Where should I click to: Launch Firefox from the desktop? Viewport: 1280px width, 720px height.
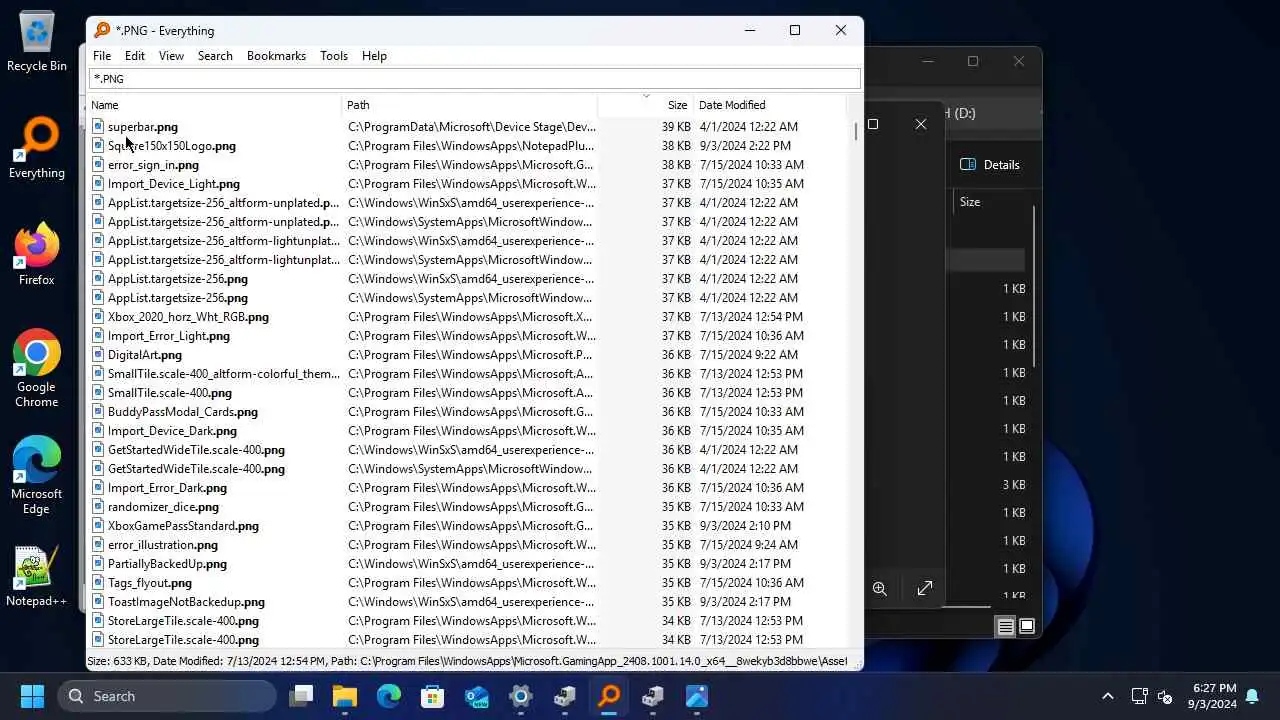pyautogui.click(x=37, y=255)
